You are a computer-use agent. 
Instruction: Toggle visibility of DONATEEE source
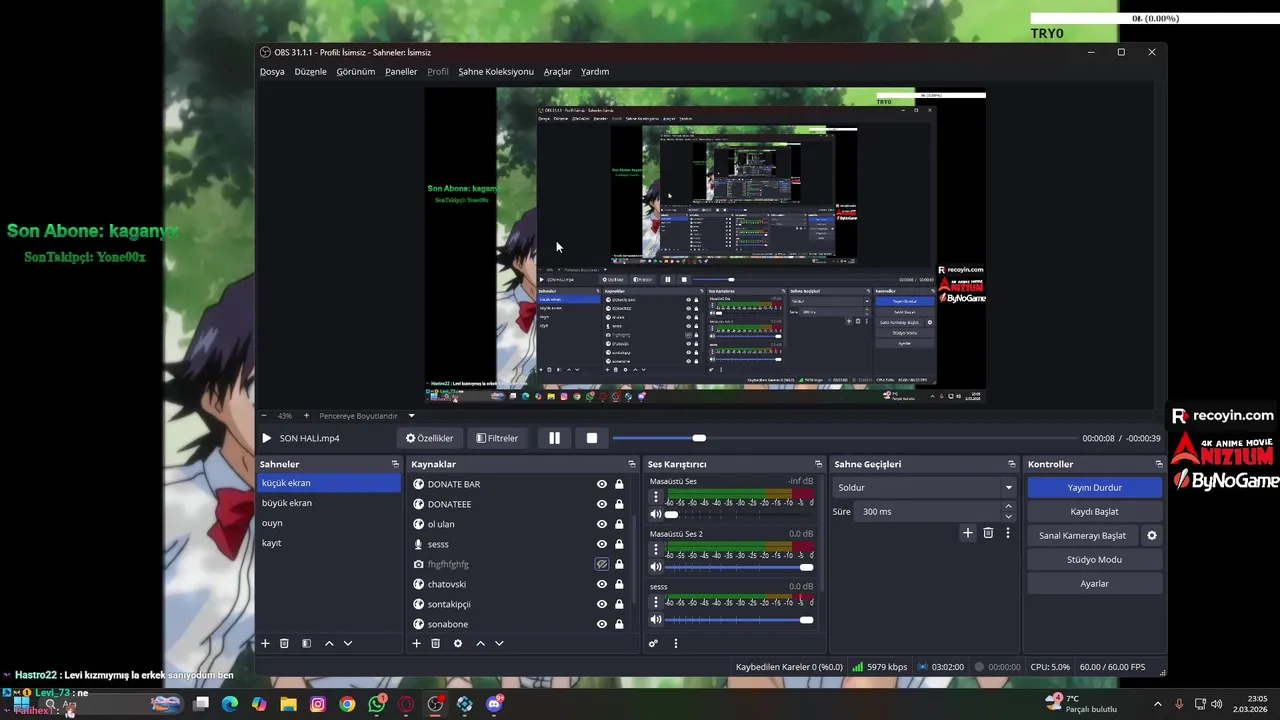(x=602, y=504)
